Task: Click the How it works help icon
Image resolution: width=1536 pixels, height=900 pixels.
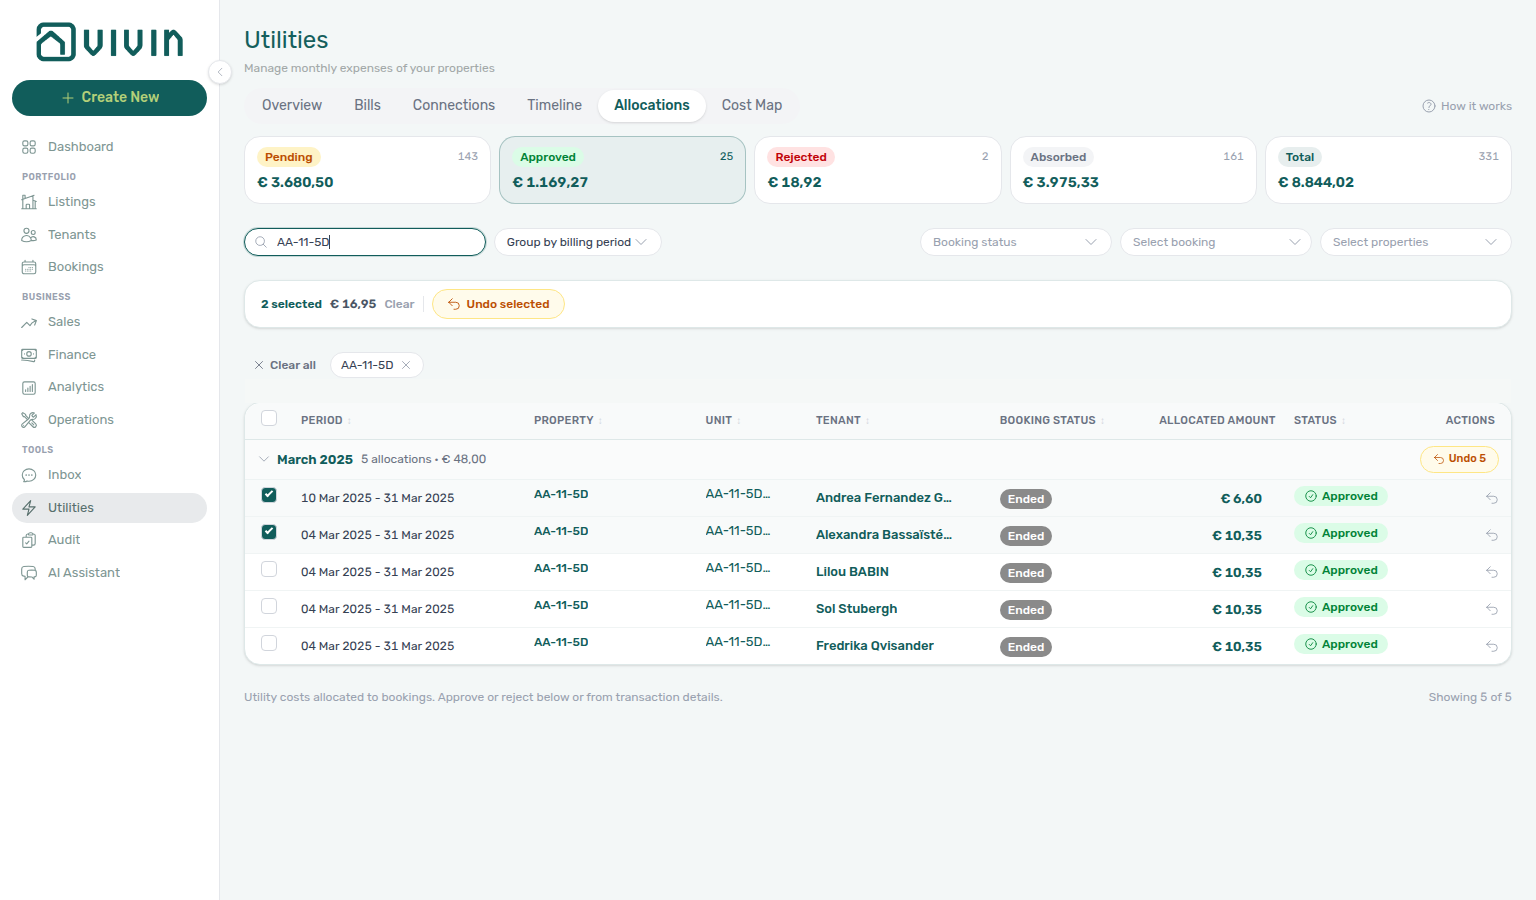Action: 1429,106
